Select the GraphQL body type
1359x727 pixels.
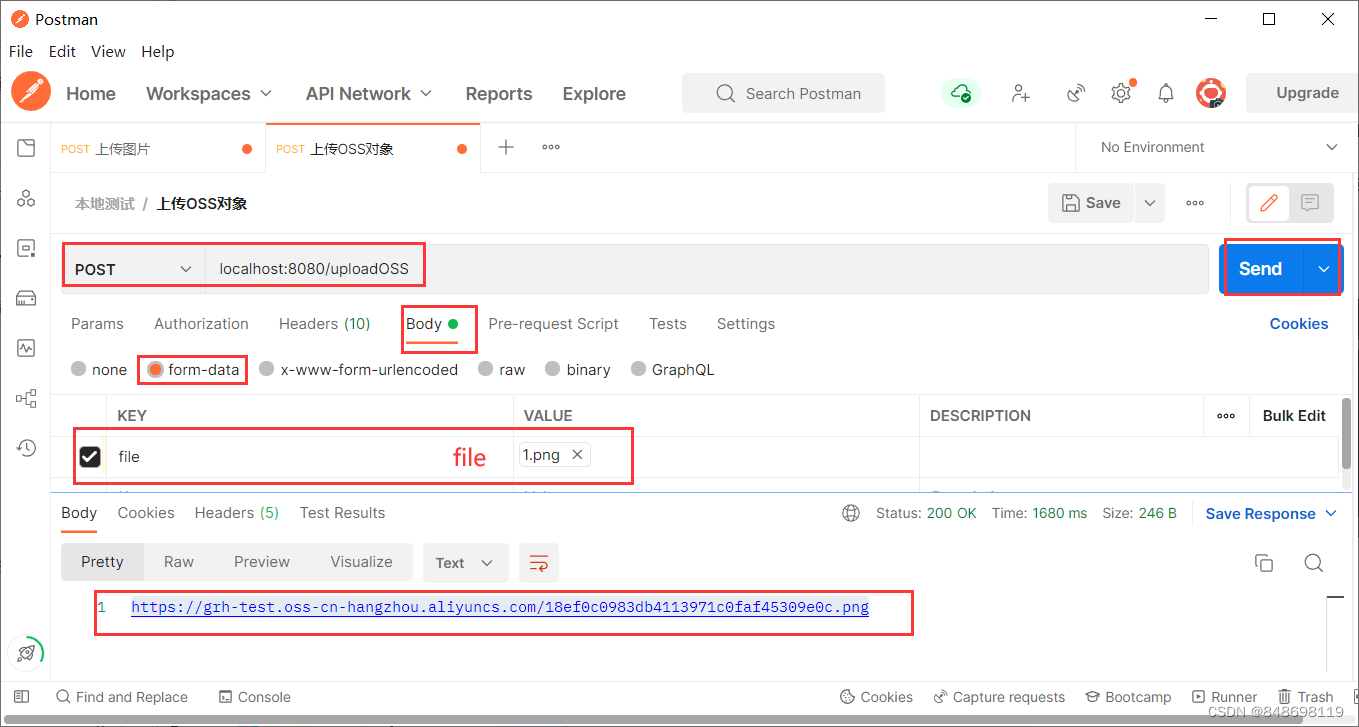pos(638,369)
